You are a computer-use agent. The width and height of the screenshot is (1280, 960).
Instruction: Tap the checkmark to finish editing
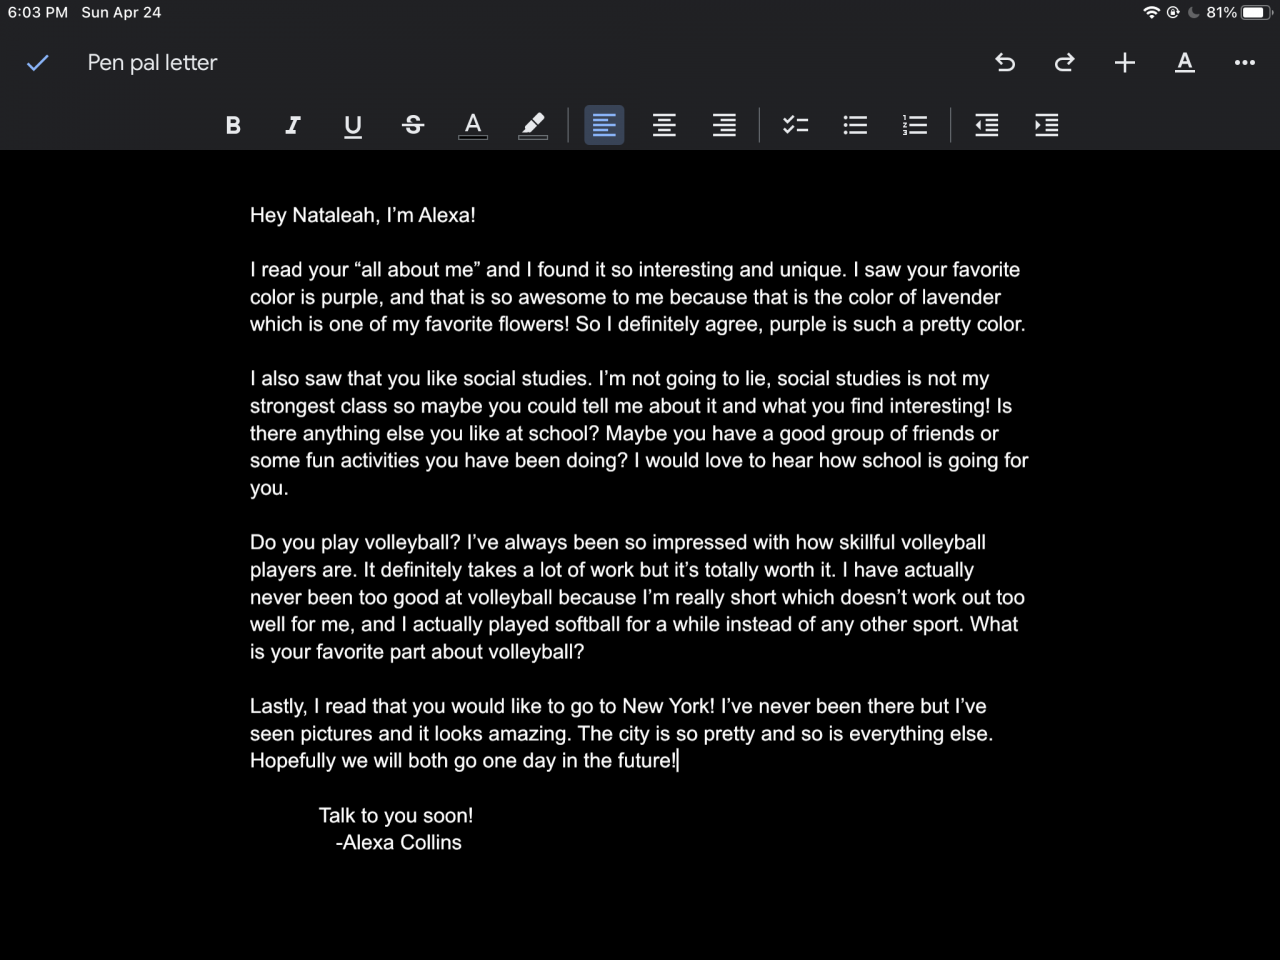pos(37,63)
